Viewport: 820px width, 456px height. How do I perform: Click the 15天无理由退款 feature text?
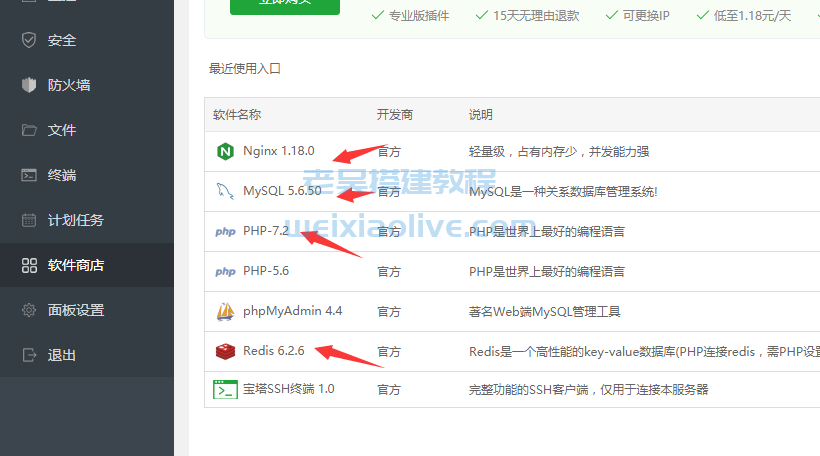click(x=536, y=16)
